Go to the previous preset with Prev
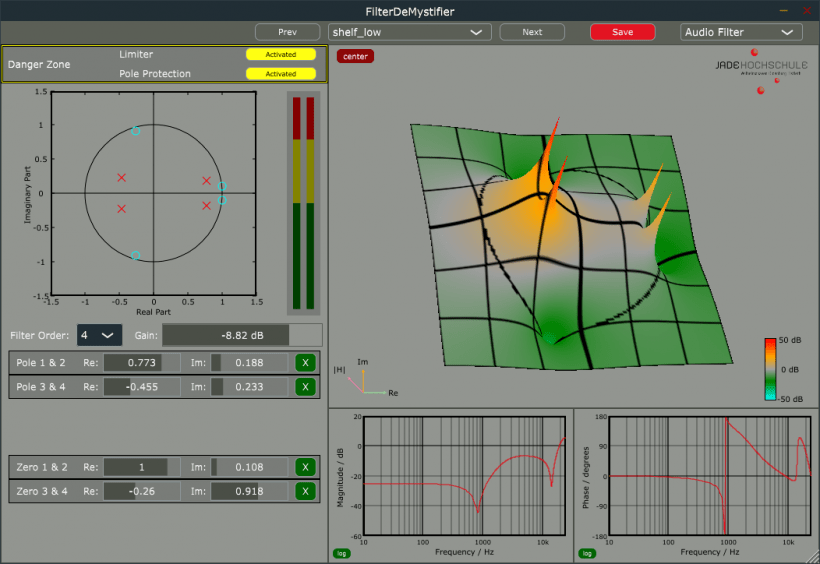 pos(287,32)
